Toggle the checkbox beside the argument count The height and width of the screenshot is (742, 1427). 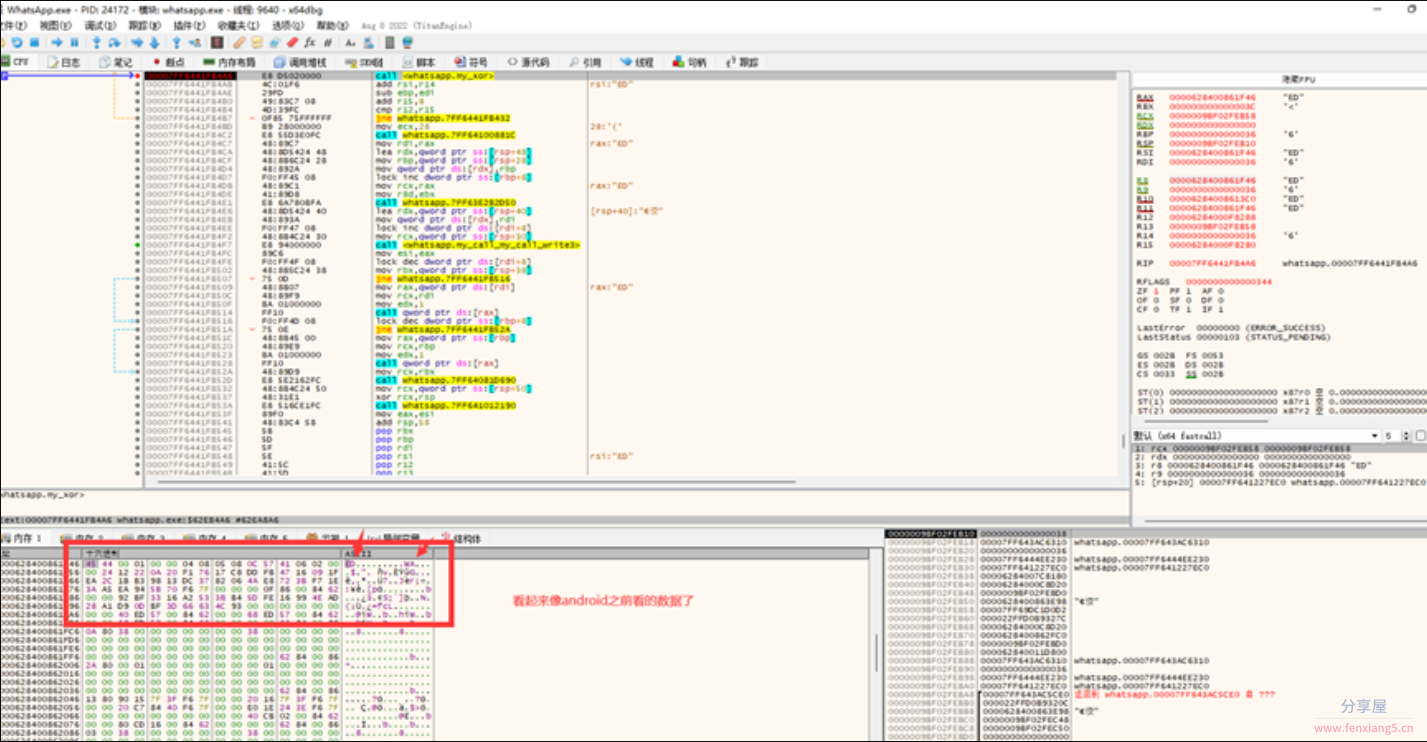(1421, 436)
